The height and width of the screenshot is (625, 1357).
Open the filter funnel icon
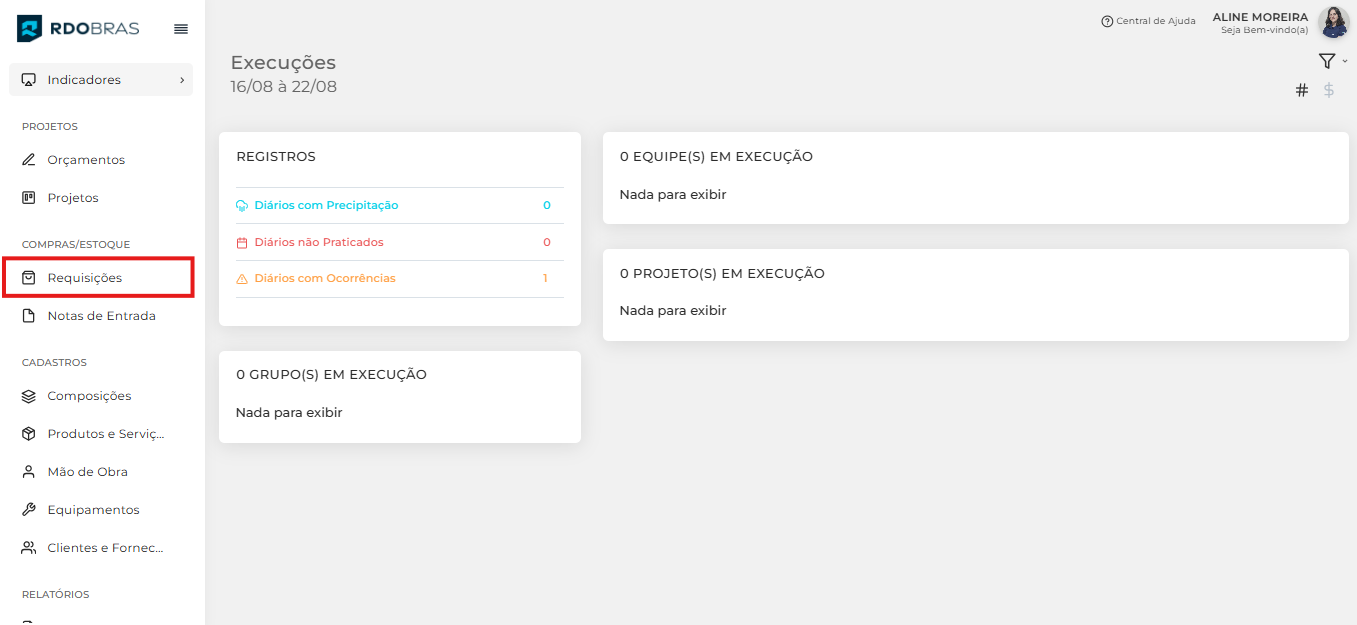(1326, 62)
